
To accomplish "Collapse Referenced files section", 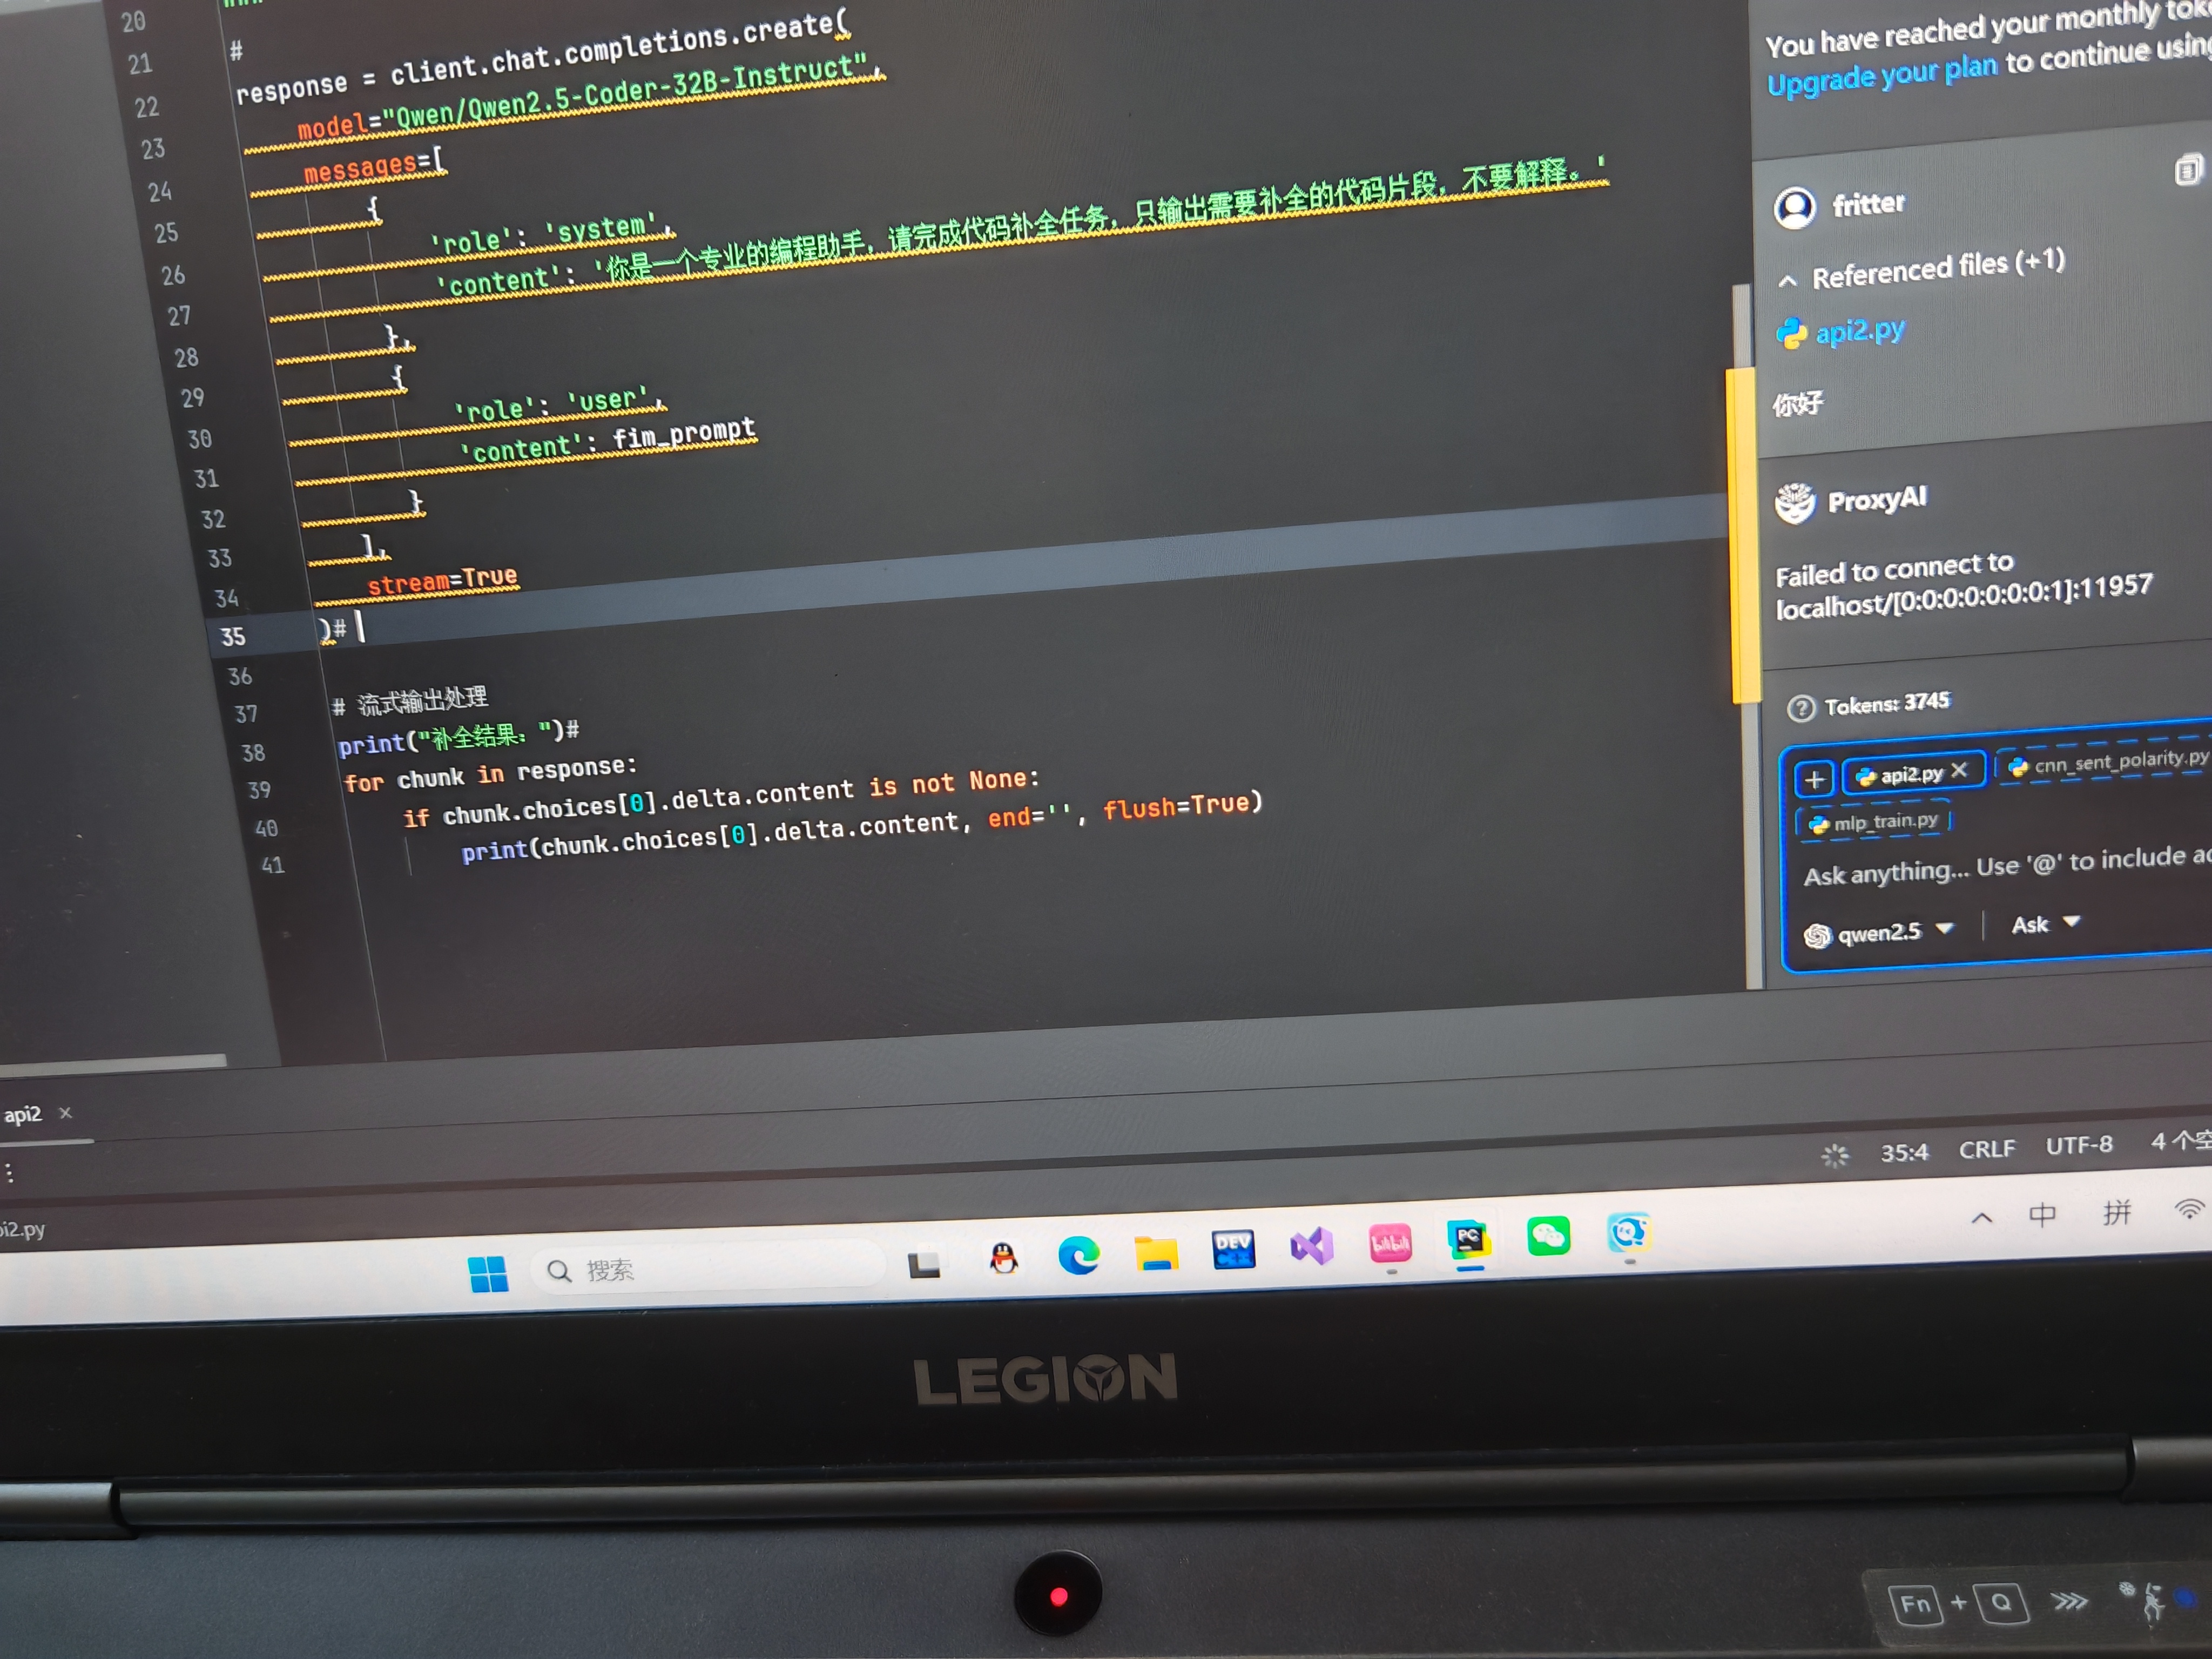I will pos(1788,281).
